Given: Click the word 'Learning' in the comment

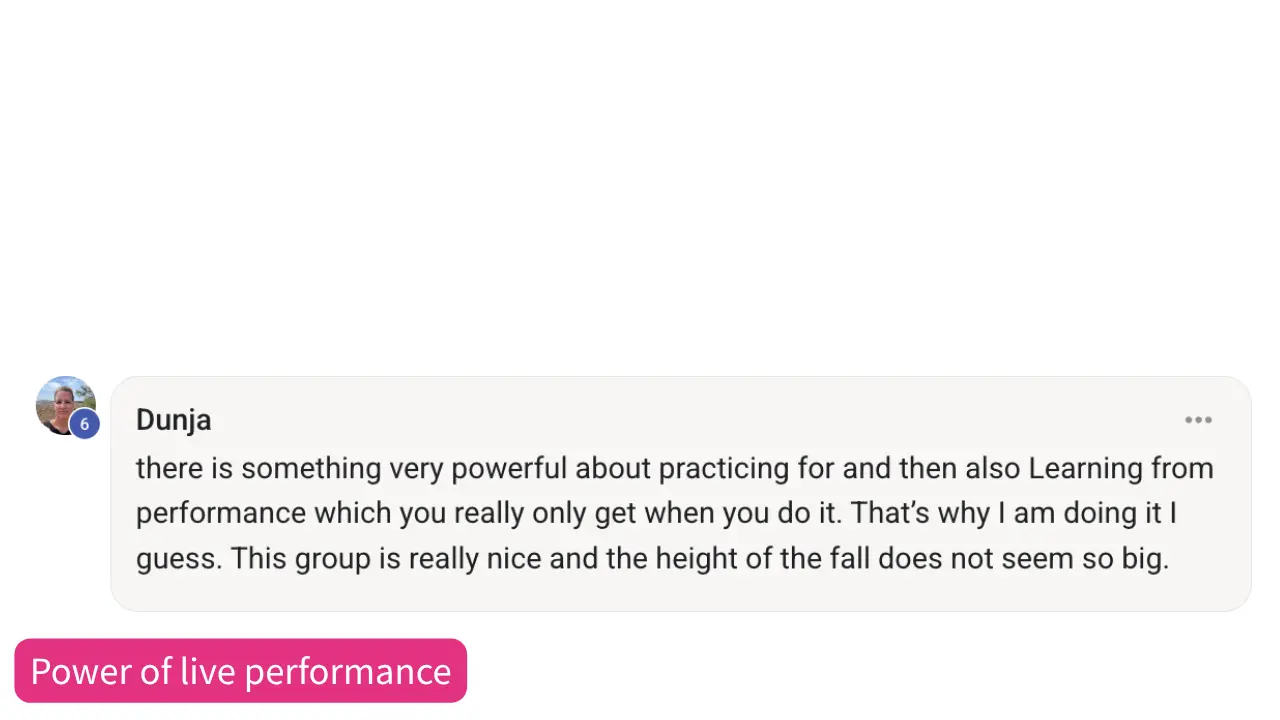Looking at the screenshot, I should click(1085, 469).
